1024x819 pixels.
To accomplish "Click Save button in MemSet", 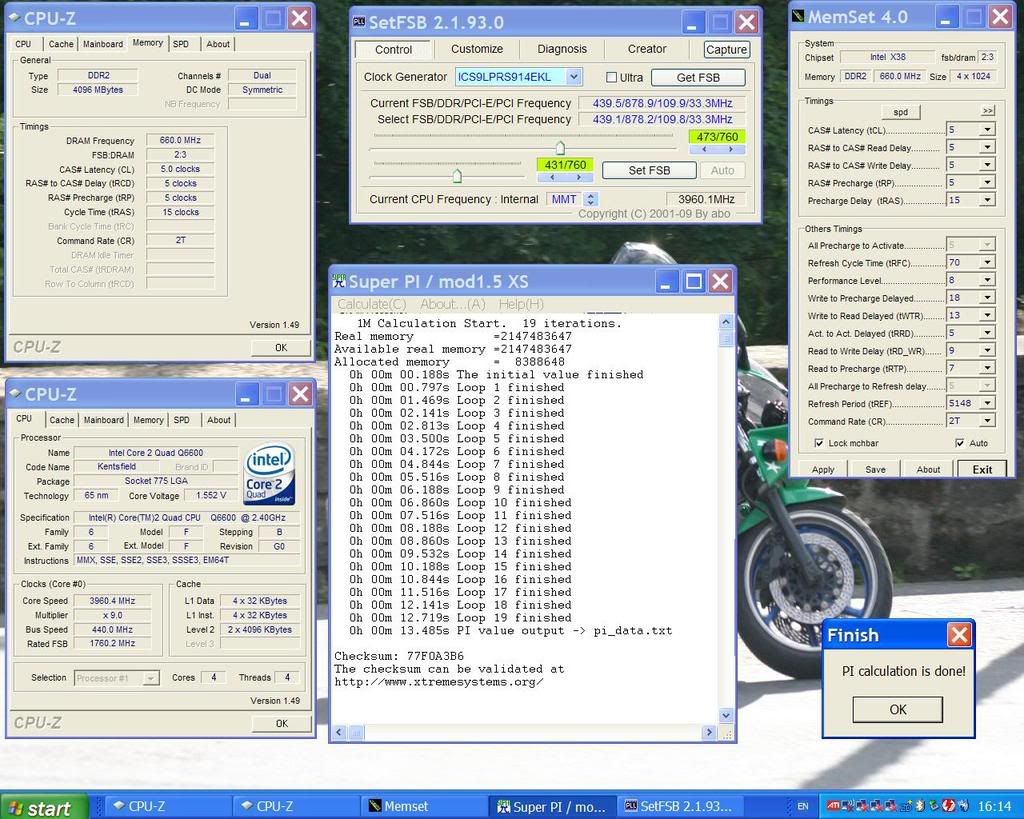I will click(875, 469).
